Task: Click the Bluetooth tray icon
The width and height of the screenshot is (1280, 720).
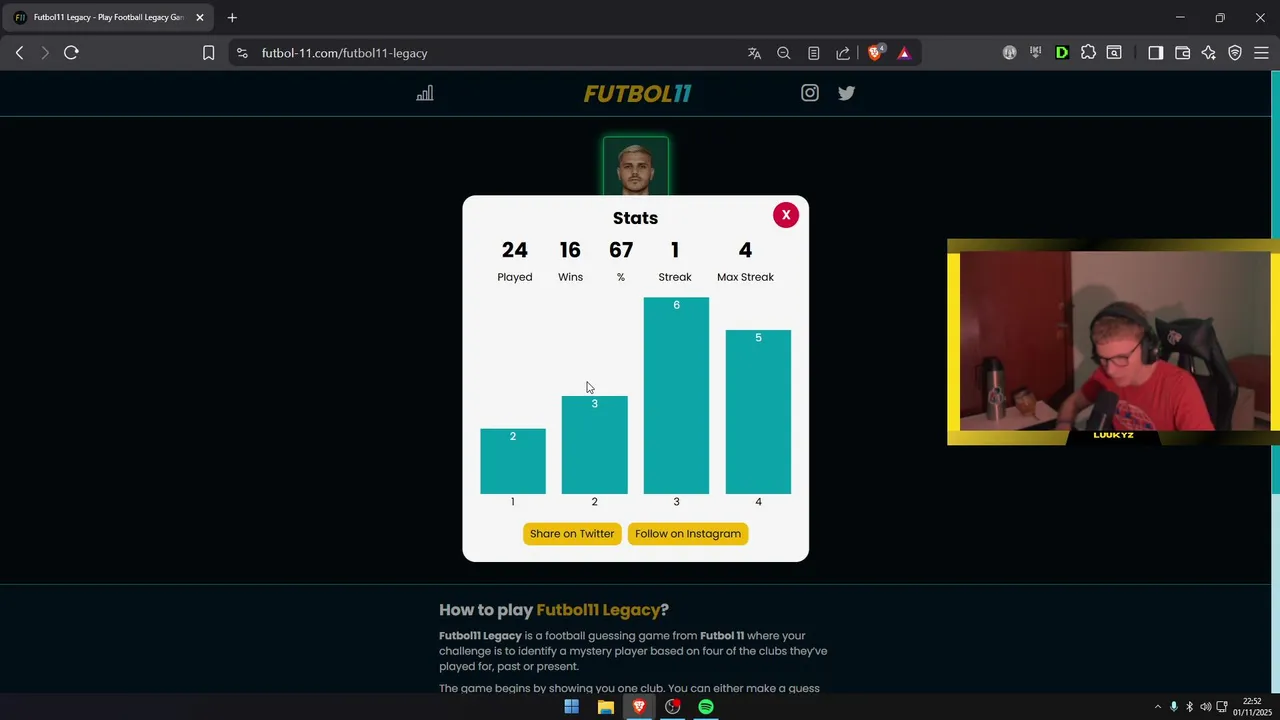Action: point(1189,707)
